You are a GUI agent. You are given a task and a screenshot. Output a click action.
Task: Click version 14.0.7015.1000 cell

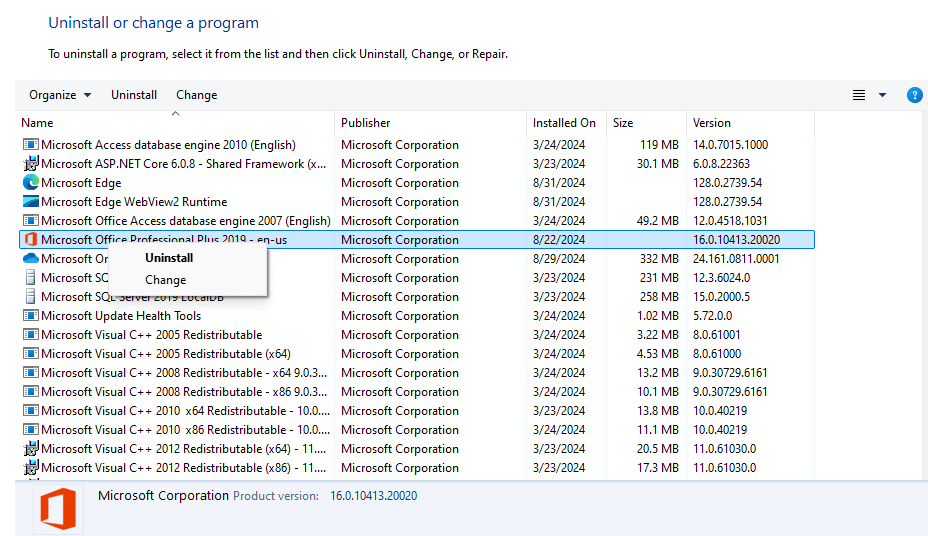(x=730, y=144)
